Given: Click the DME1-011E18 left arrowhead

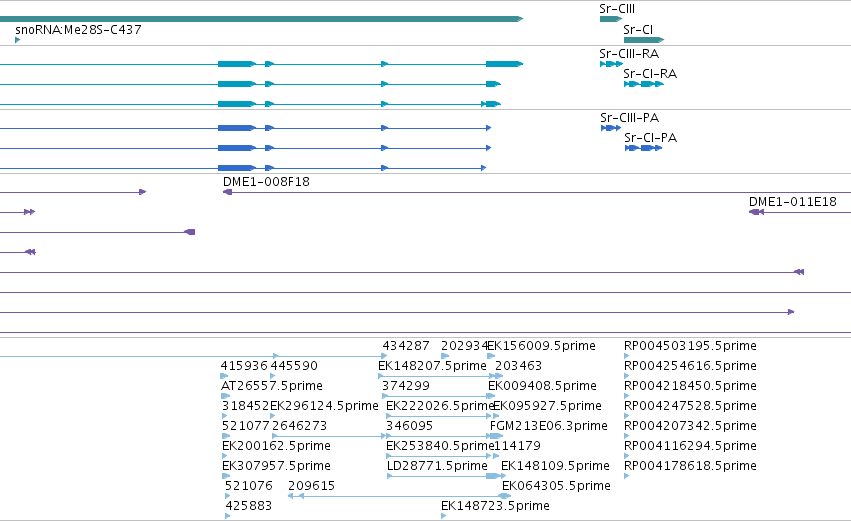Looking at the screenshot, I should tap(756, 212).
